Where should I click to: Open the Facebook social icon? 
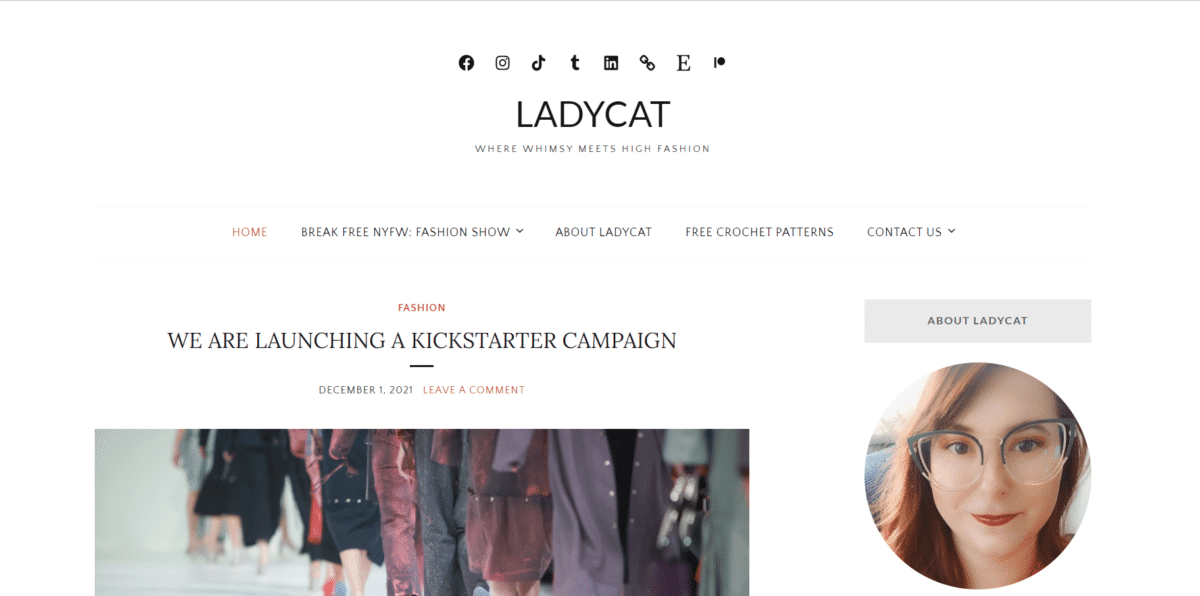[x=466, y=63]
